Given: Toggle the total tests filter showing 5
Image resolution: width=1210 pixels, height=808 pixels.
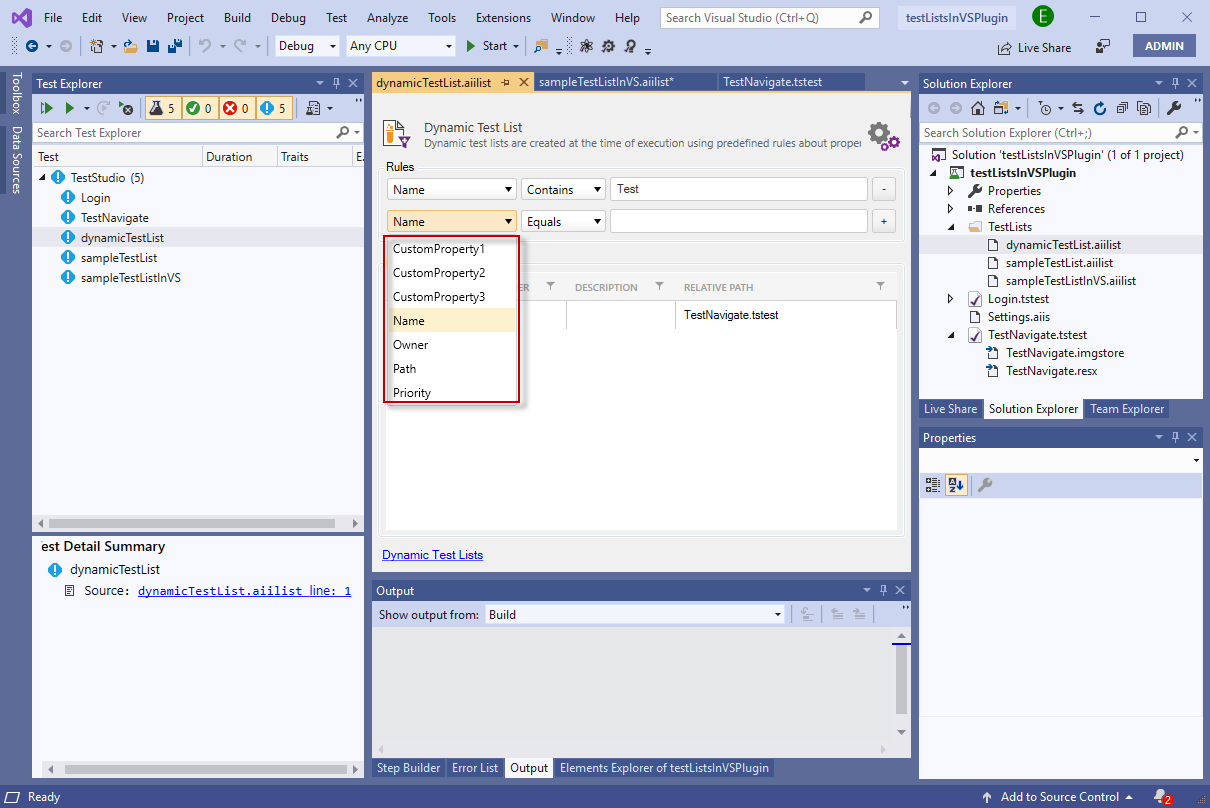Looking at the screenshot, I should (x=162, y=108).
